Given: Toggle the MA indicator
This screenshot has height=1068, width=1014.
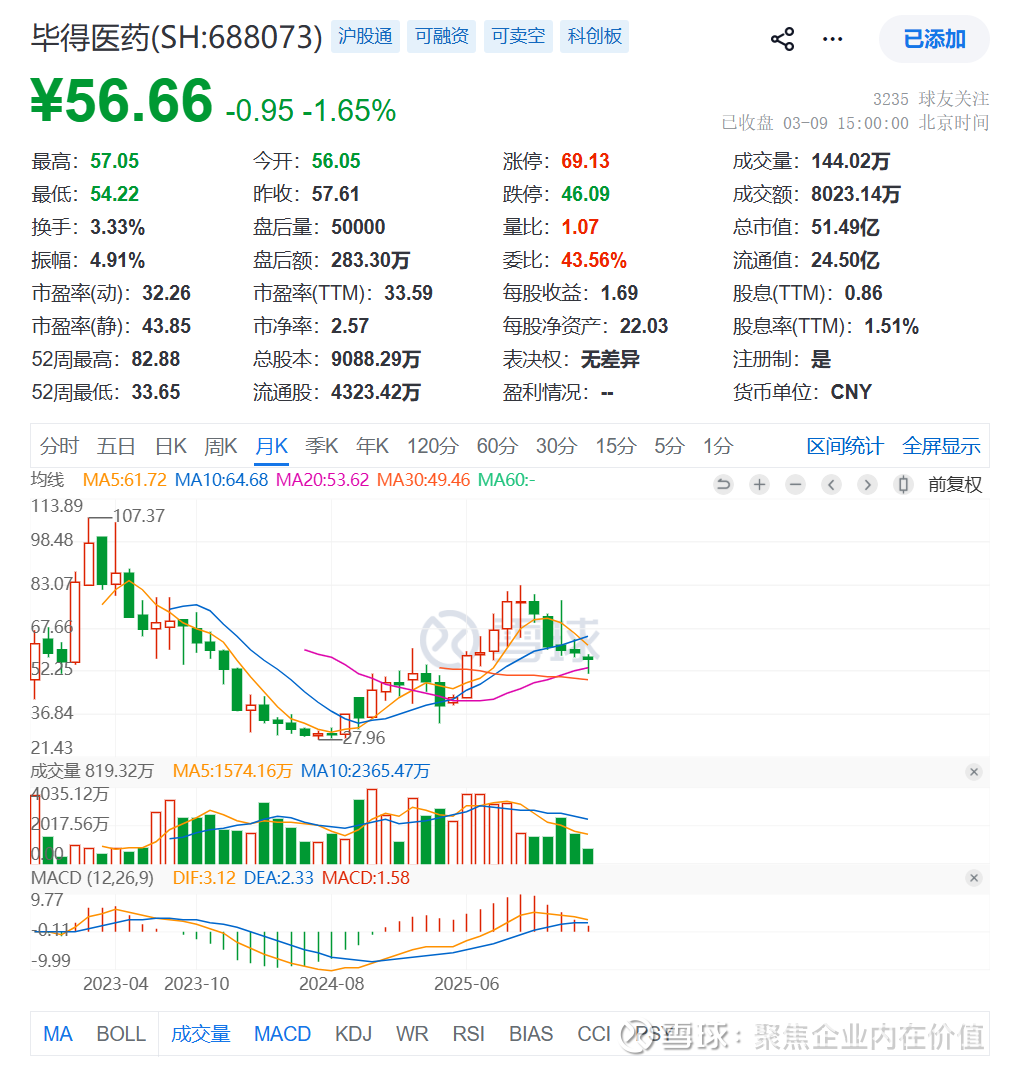Looking at the screenshot, I should point(58,1034).
